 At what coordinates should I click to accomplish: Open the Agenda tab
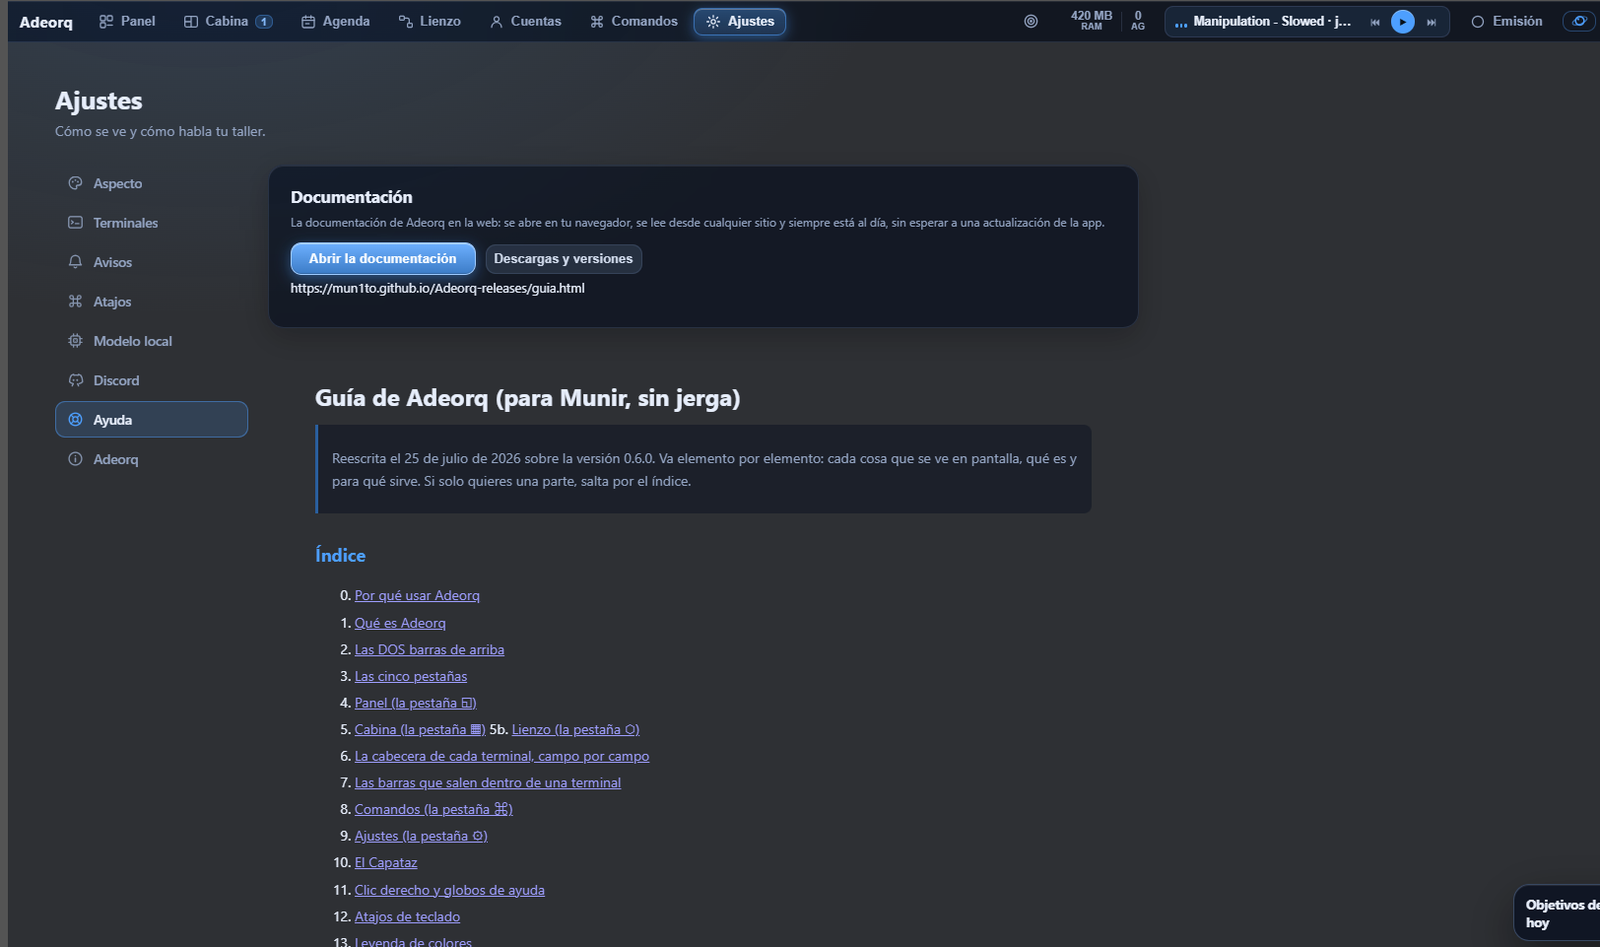click(x=336, y=21)
